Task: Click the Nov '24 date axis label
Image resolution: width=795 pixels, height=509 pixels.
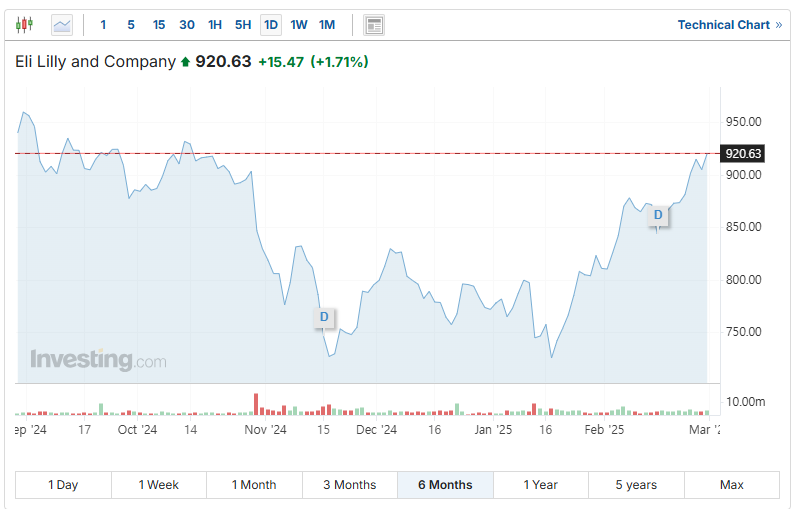Action: [x=265, y=430]
